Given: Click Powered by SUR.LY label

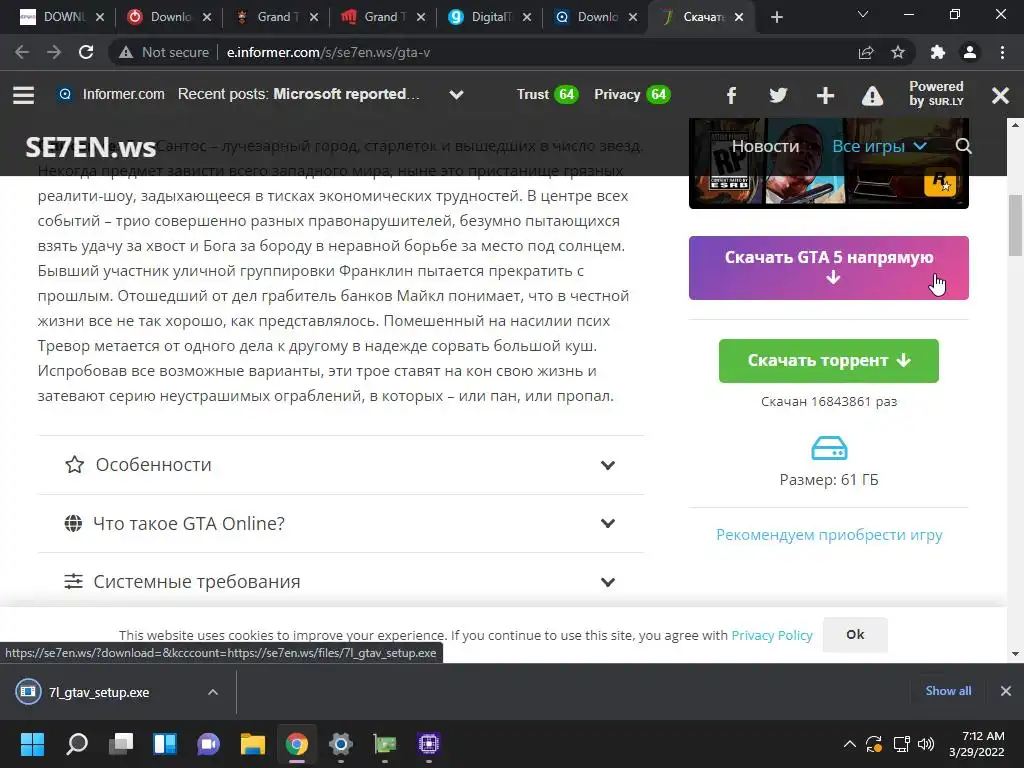Looking at the screenshot, I should click(x=936, y=94).
